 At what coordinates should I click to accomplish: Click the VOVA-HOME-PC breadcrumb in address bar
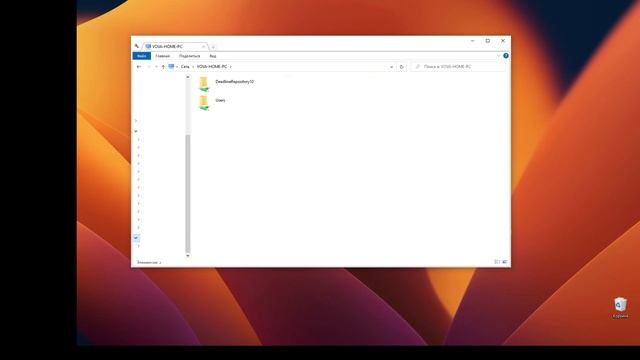211,67
